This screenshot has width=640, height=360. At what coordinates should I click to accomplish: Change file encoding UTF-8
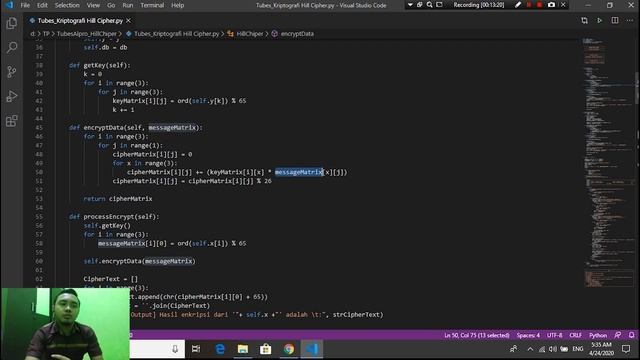click(x=554, y=335)
